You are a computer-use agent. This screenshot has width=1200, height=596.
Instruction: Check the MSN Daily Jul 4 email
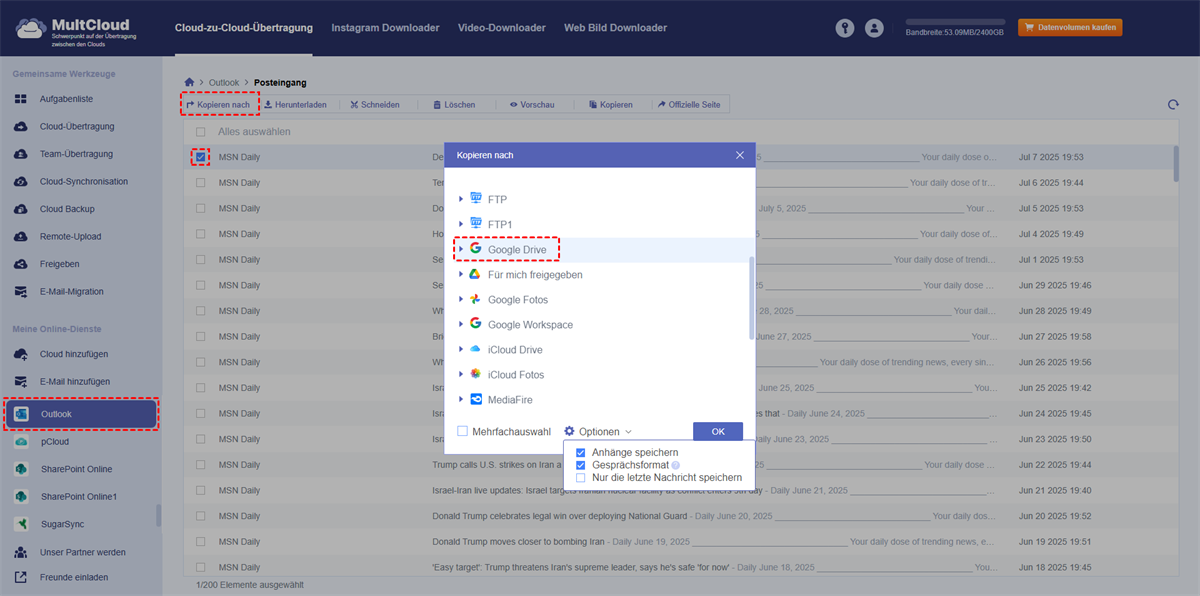click(201, 233)
